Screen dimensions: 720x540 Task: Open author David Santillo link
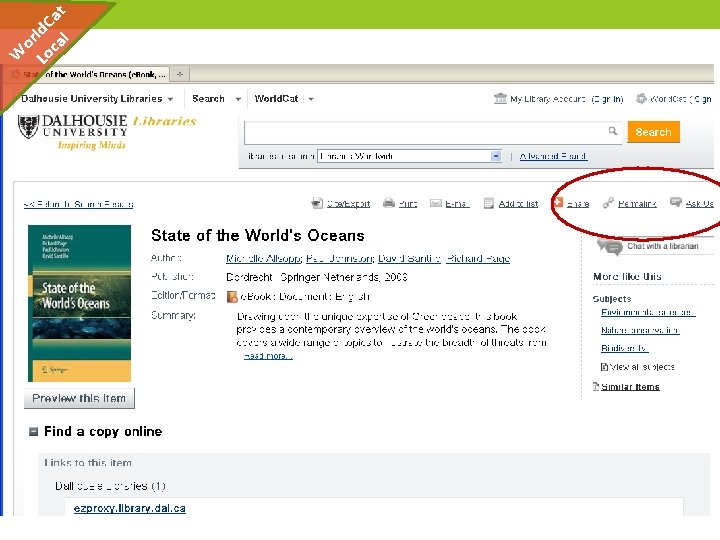[x=410, y=259]
